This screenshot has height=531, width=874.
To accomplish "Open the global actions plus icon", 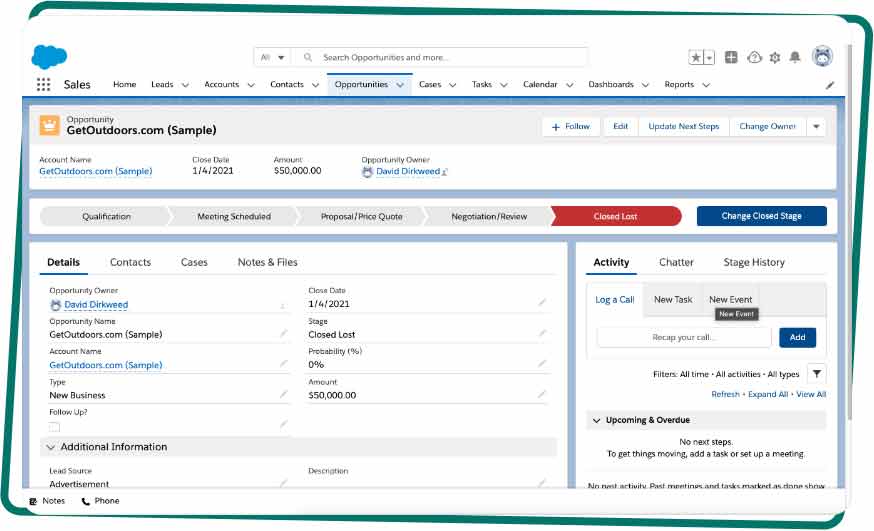I will click(x=731, y=58).
